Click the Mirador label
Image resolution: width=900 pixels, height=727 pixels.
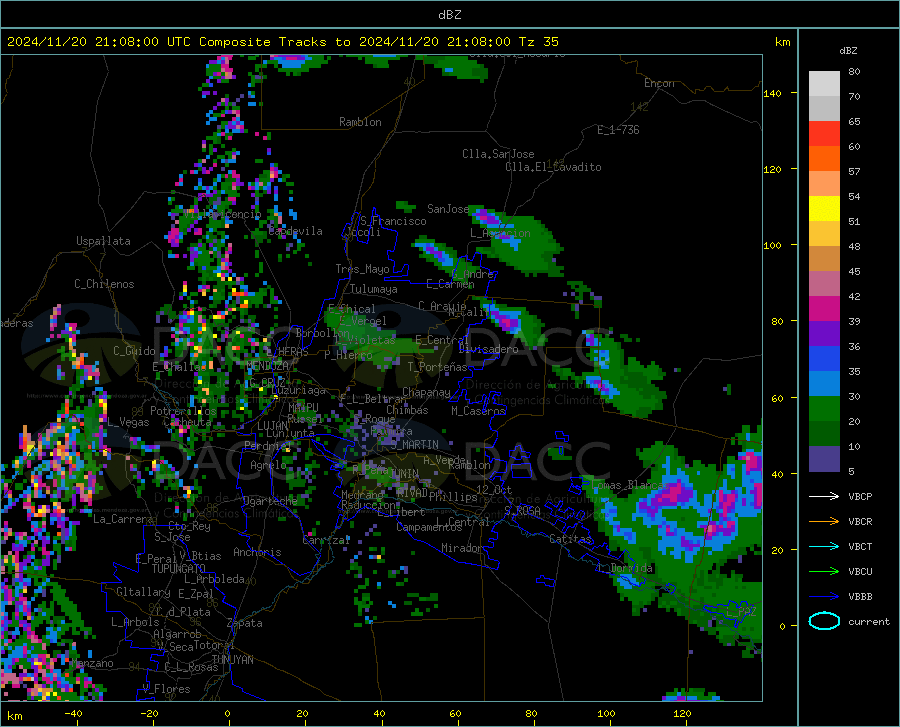[461, 548]
